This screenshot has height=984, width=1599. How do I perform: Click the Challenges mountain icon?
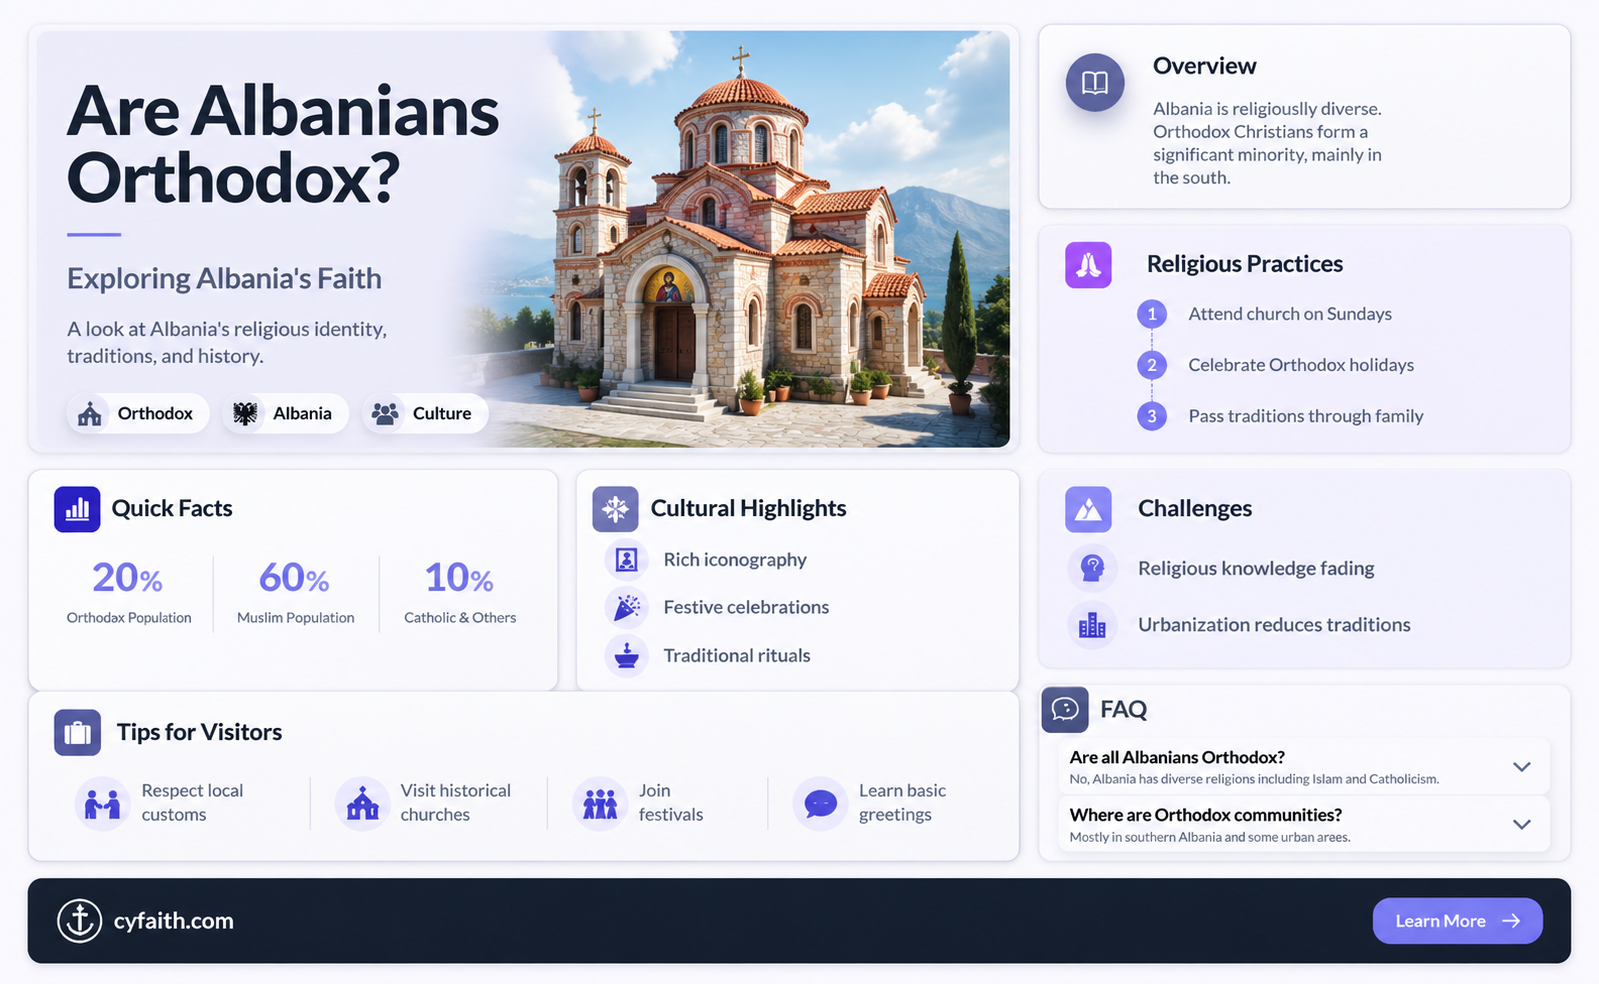tap(1088, 509)
